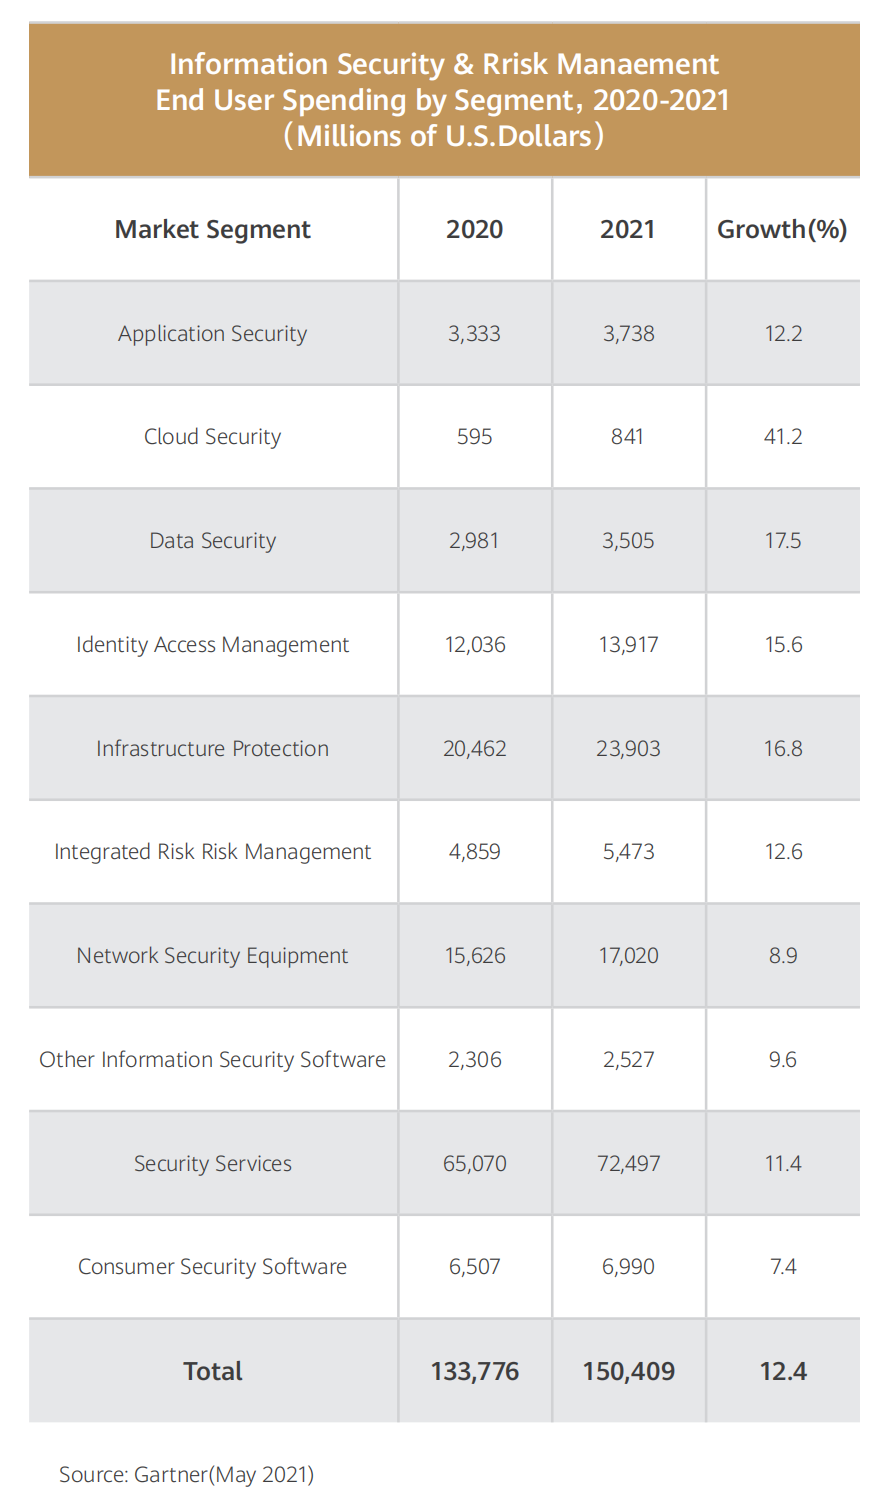Select the 2020 column header
The width and height of the screenshot is (896, 1500).
point(474,230)
